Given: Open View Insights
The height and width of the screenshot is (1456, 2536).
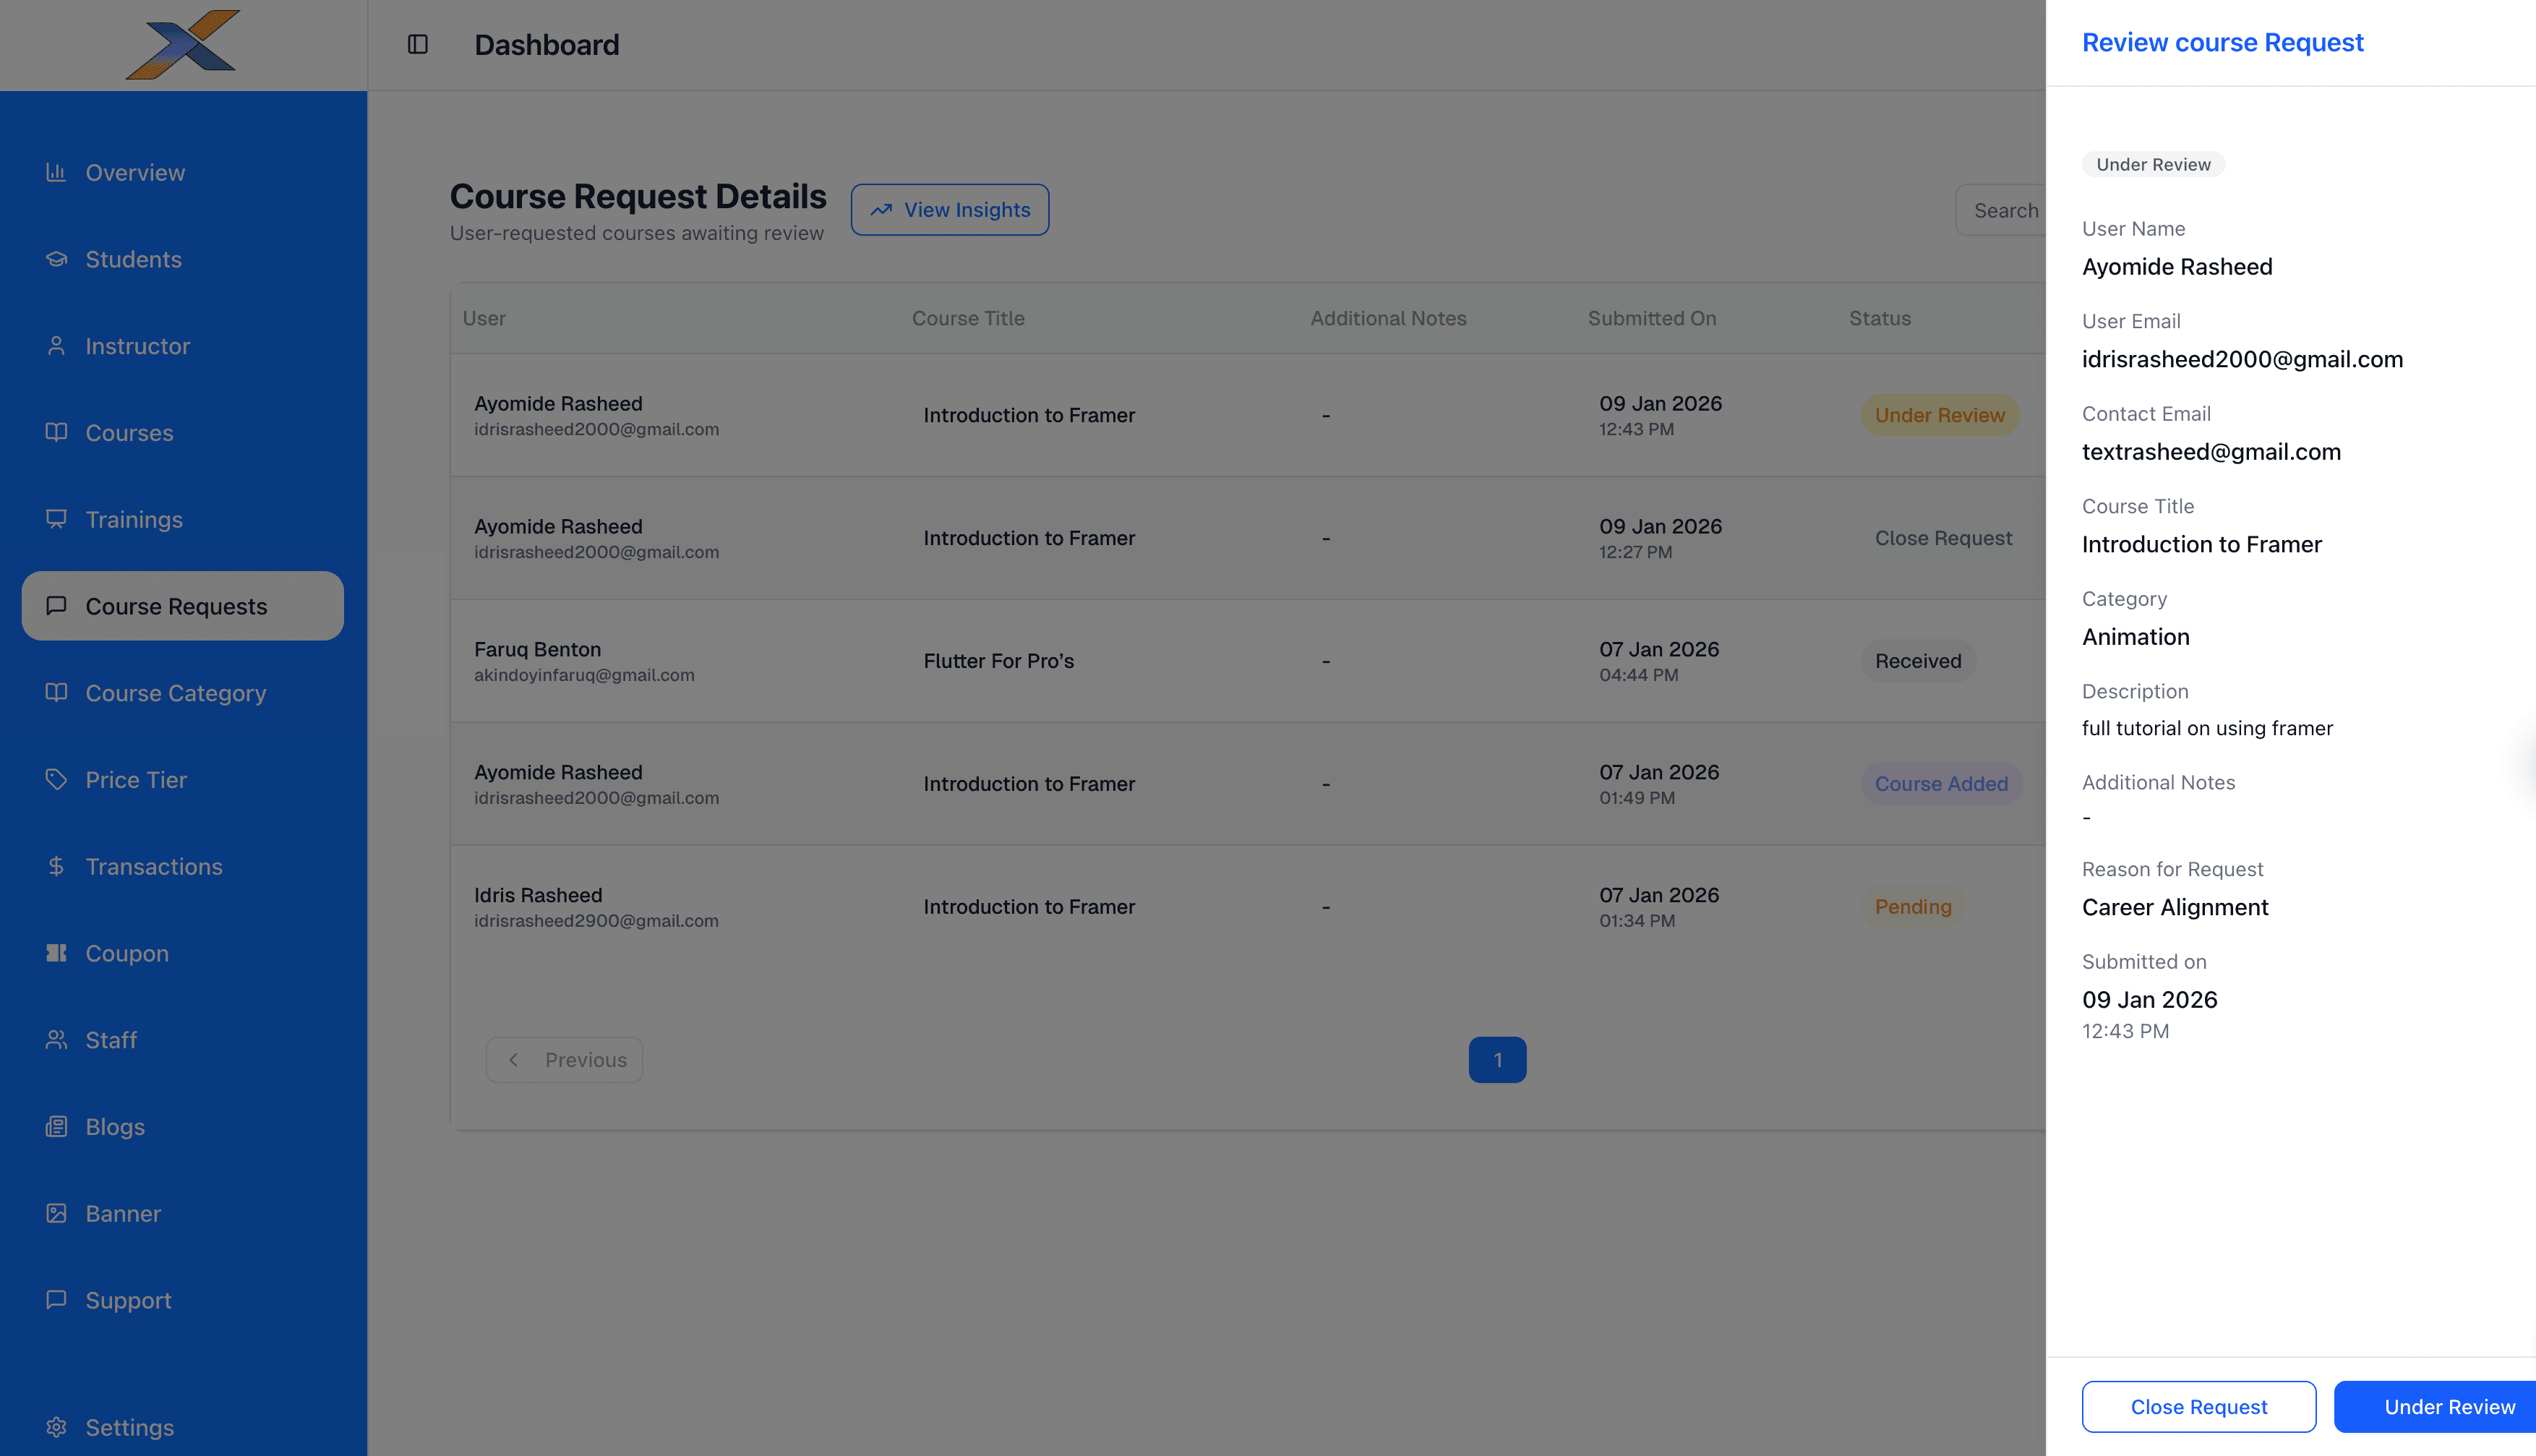Looking at the screenshot, I should pos(949,210).
